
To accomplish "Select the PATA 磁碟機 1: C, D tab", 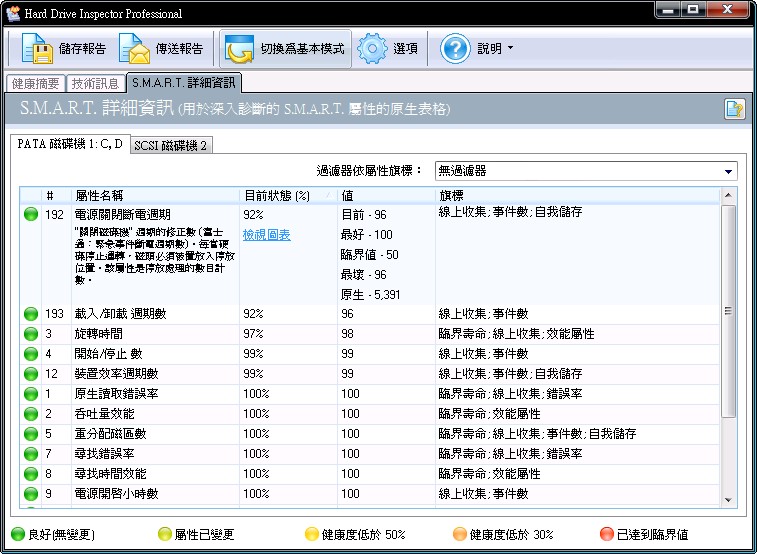I will (70, 144).
